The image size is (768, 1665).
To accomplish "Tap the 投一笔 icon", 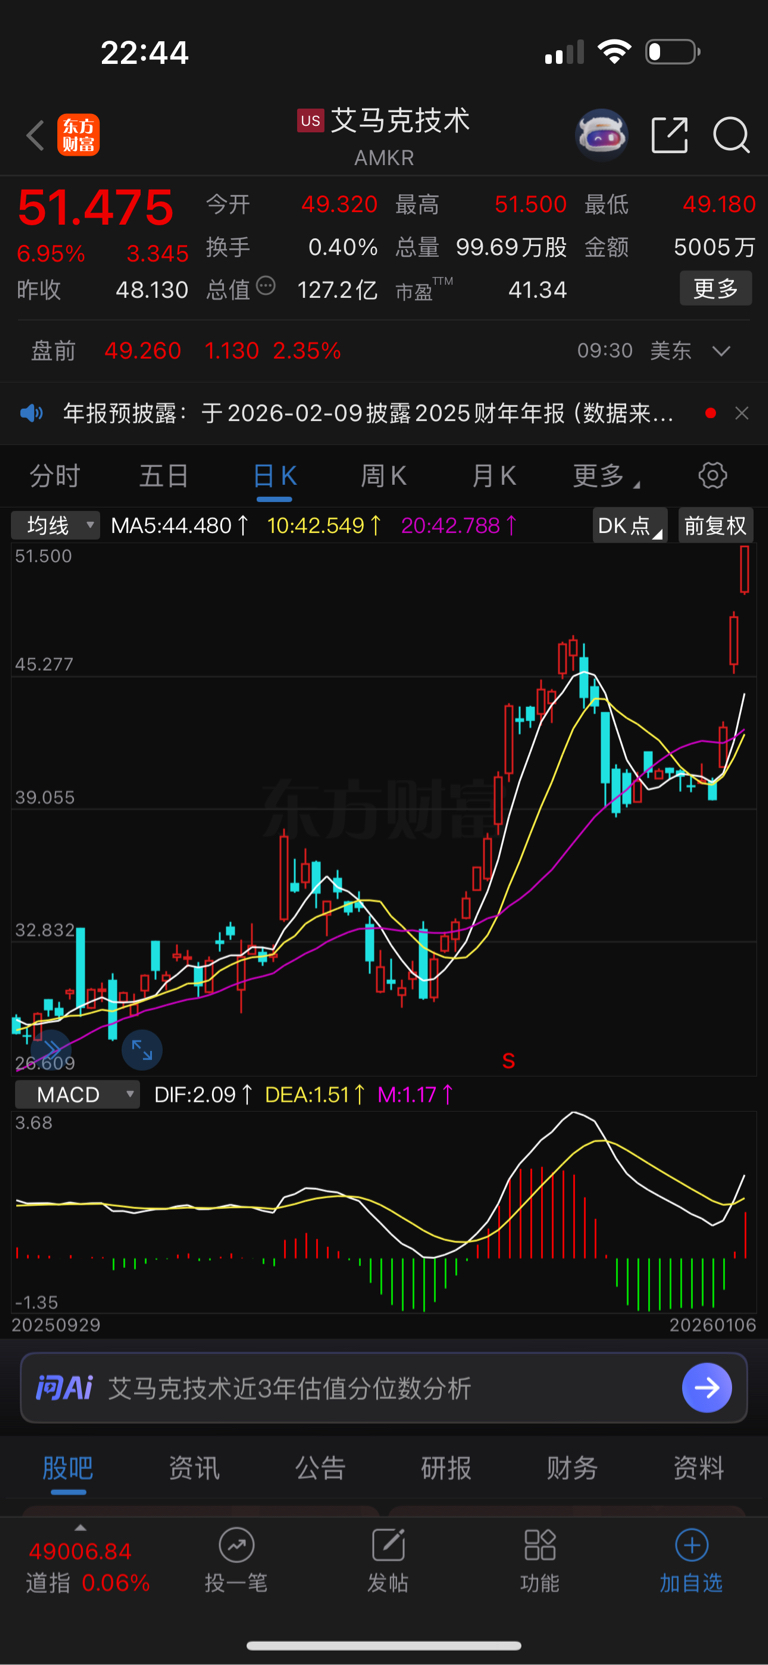I will pos(236,1545).
